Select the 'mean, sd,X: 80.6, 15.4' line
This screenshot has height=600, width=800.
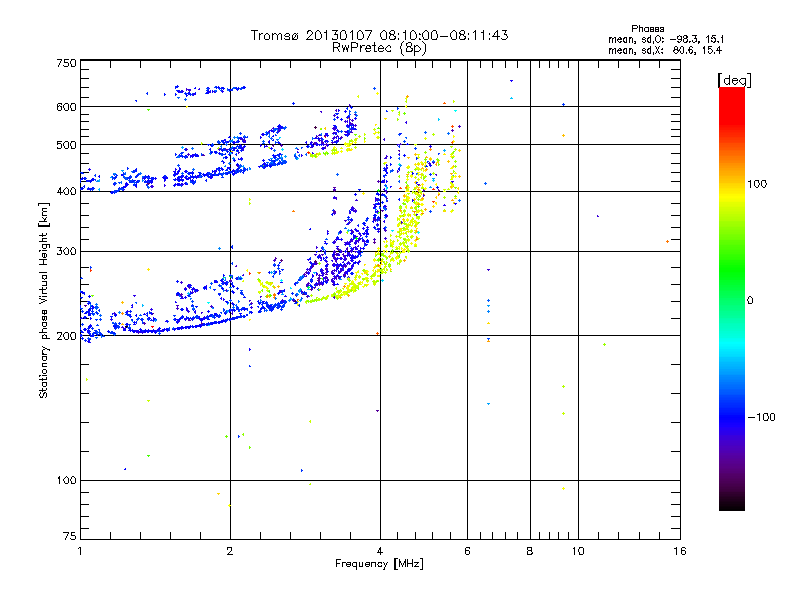point(665,50)
